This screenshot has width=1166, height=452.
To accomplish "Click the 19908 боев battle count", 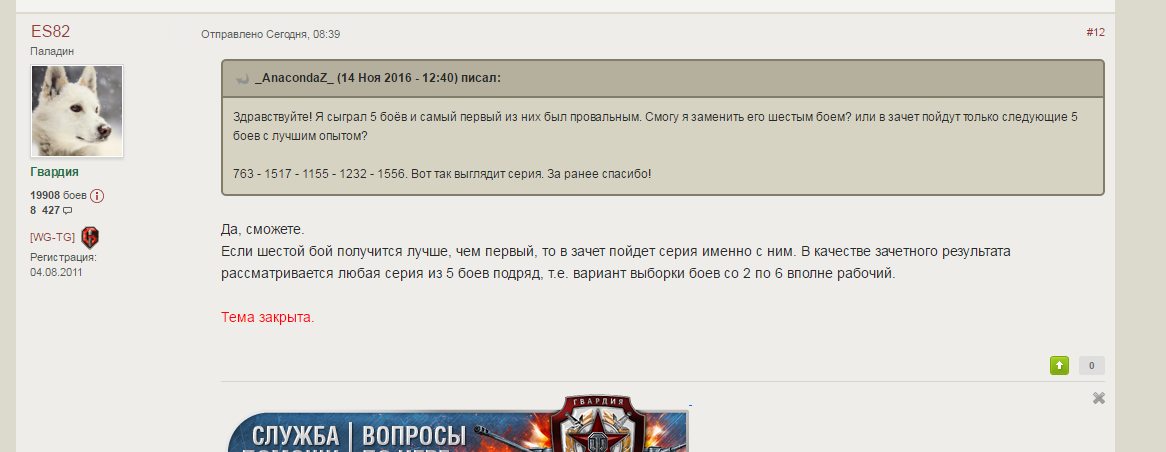I will pos(58,196).
